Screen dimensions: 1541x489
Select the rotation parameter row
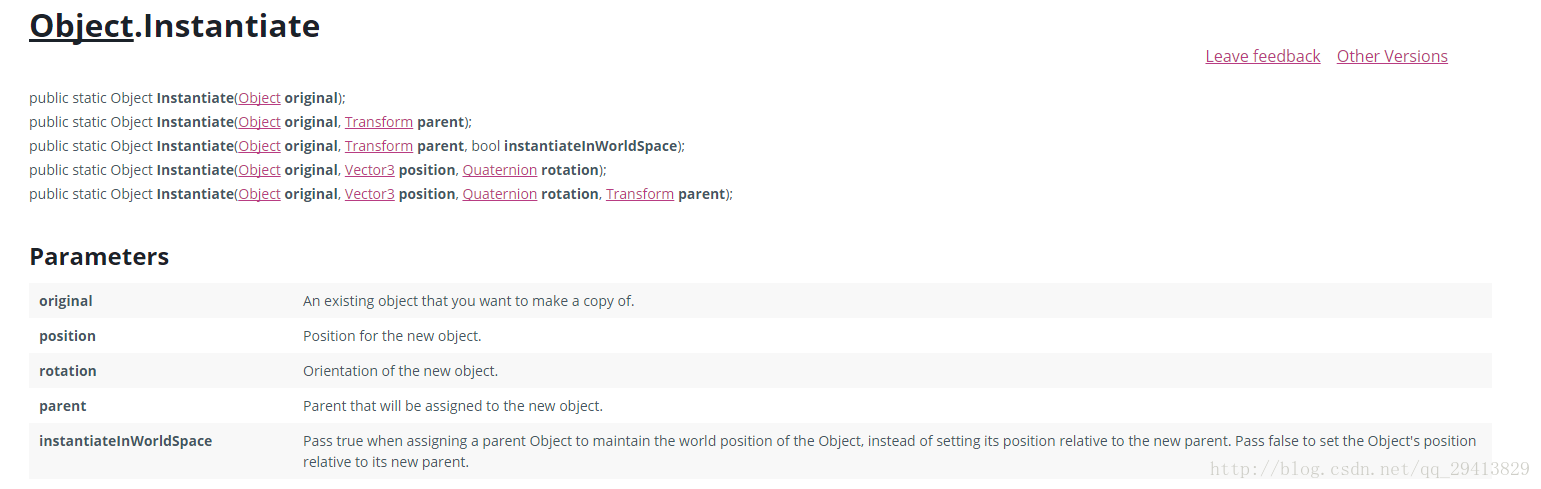pyautogui.click(x=760, y=371)
